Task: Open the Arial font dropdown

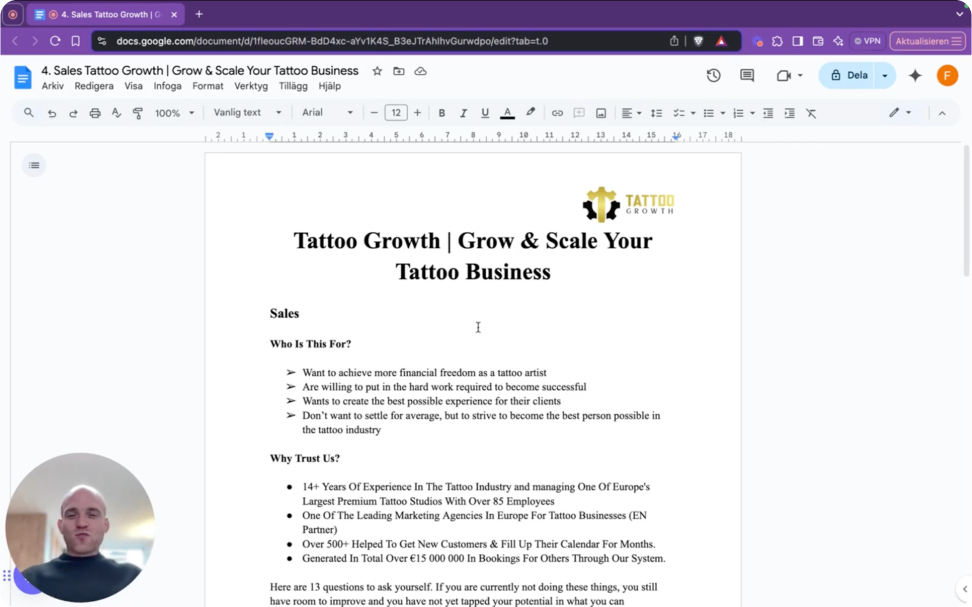Action: pyautogui.click(x=327, y=112)
